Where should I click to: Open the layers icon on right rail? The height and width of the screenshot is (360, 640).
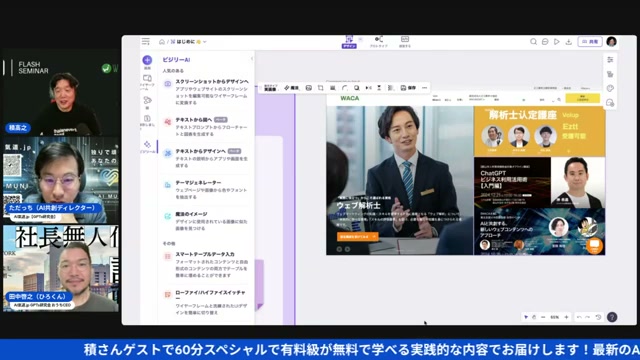coord(610,74)
